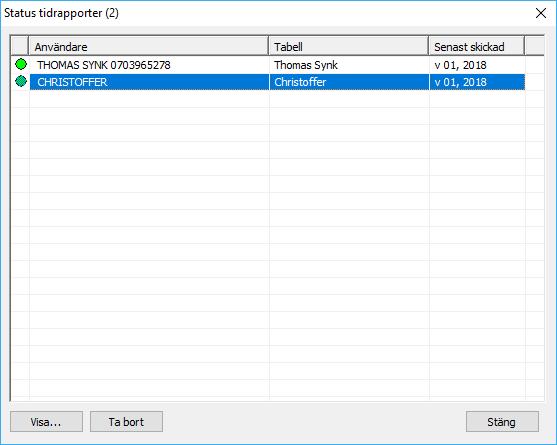Click green status dot for THOMAS SYNK
The height and width of the screenshot is (445, 557).
(x=21, y=64)
